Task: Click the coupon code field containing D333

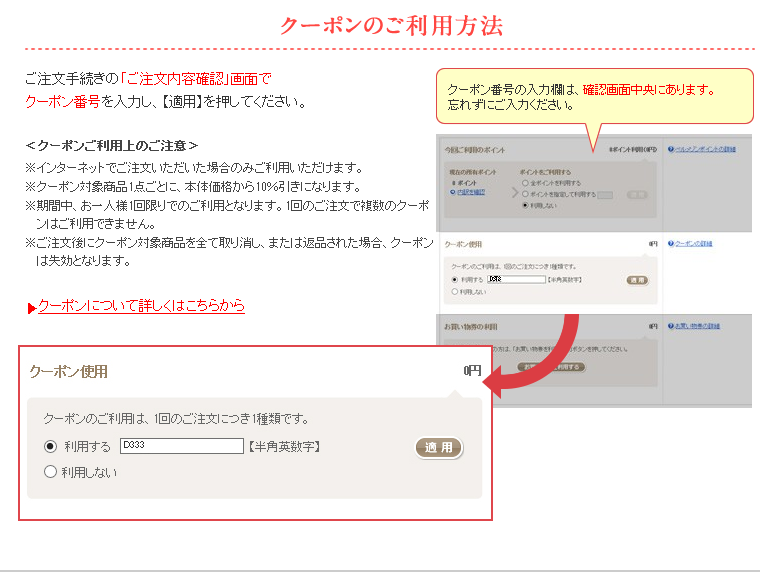Action: [x=181, y=446]
